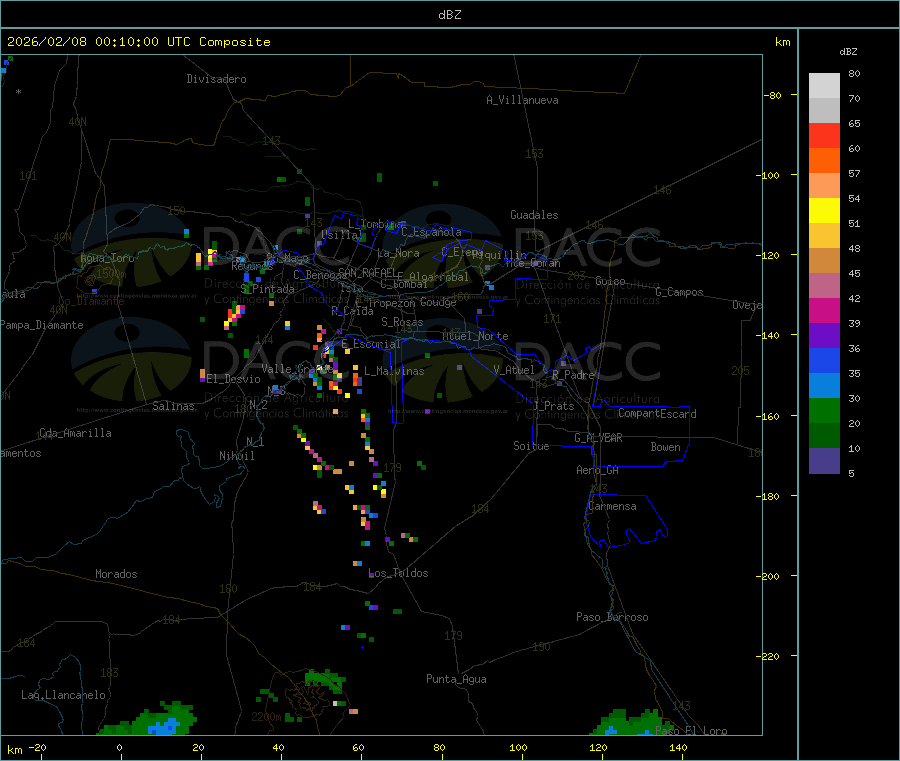Click the Punta_Agua label
The height and width of the screenshot is (761, 900).
point(456,680)
